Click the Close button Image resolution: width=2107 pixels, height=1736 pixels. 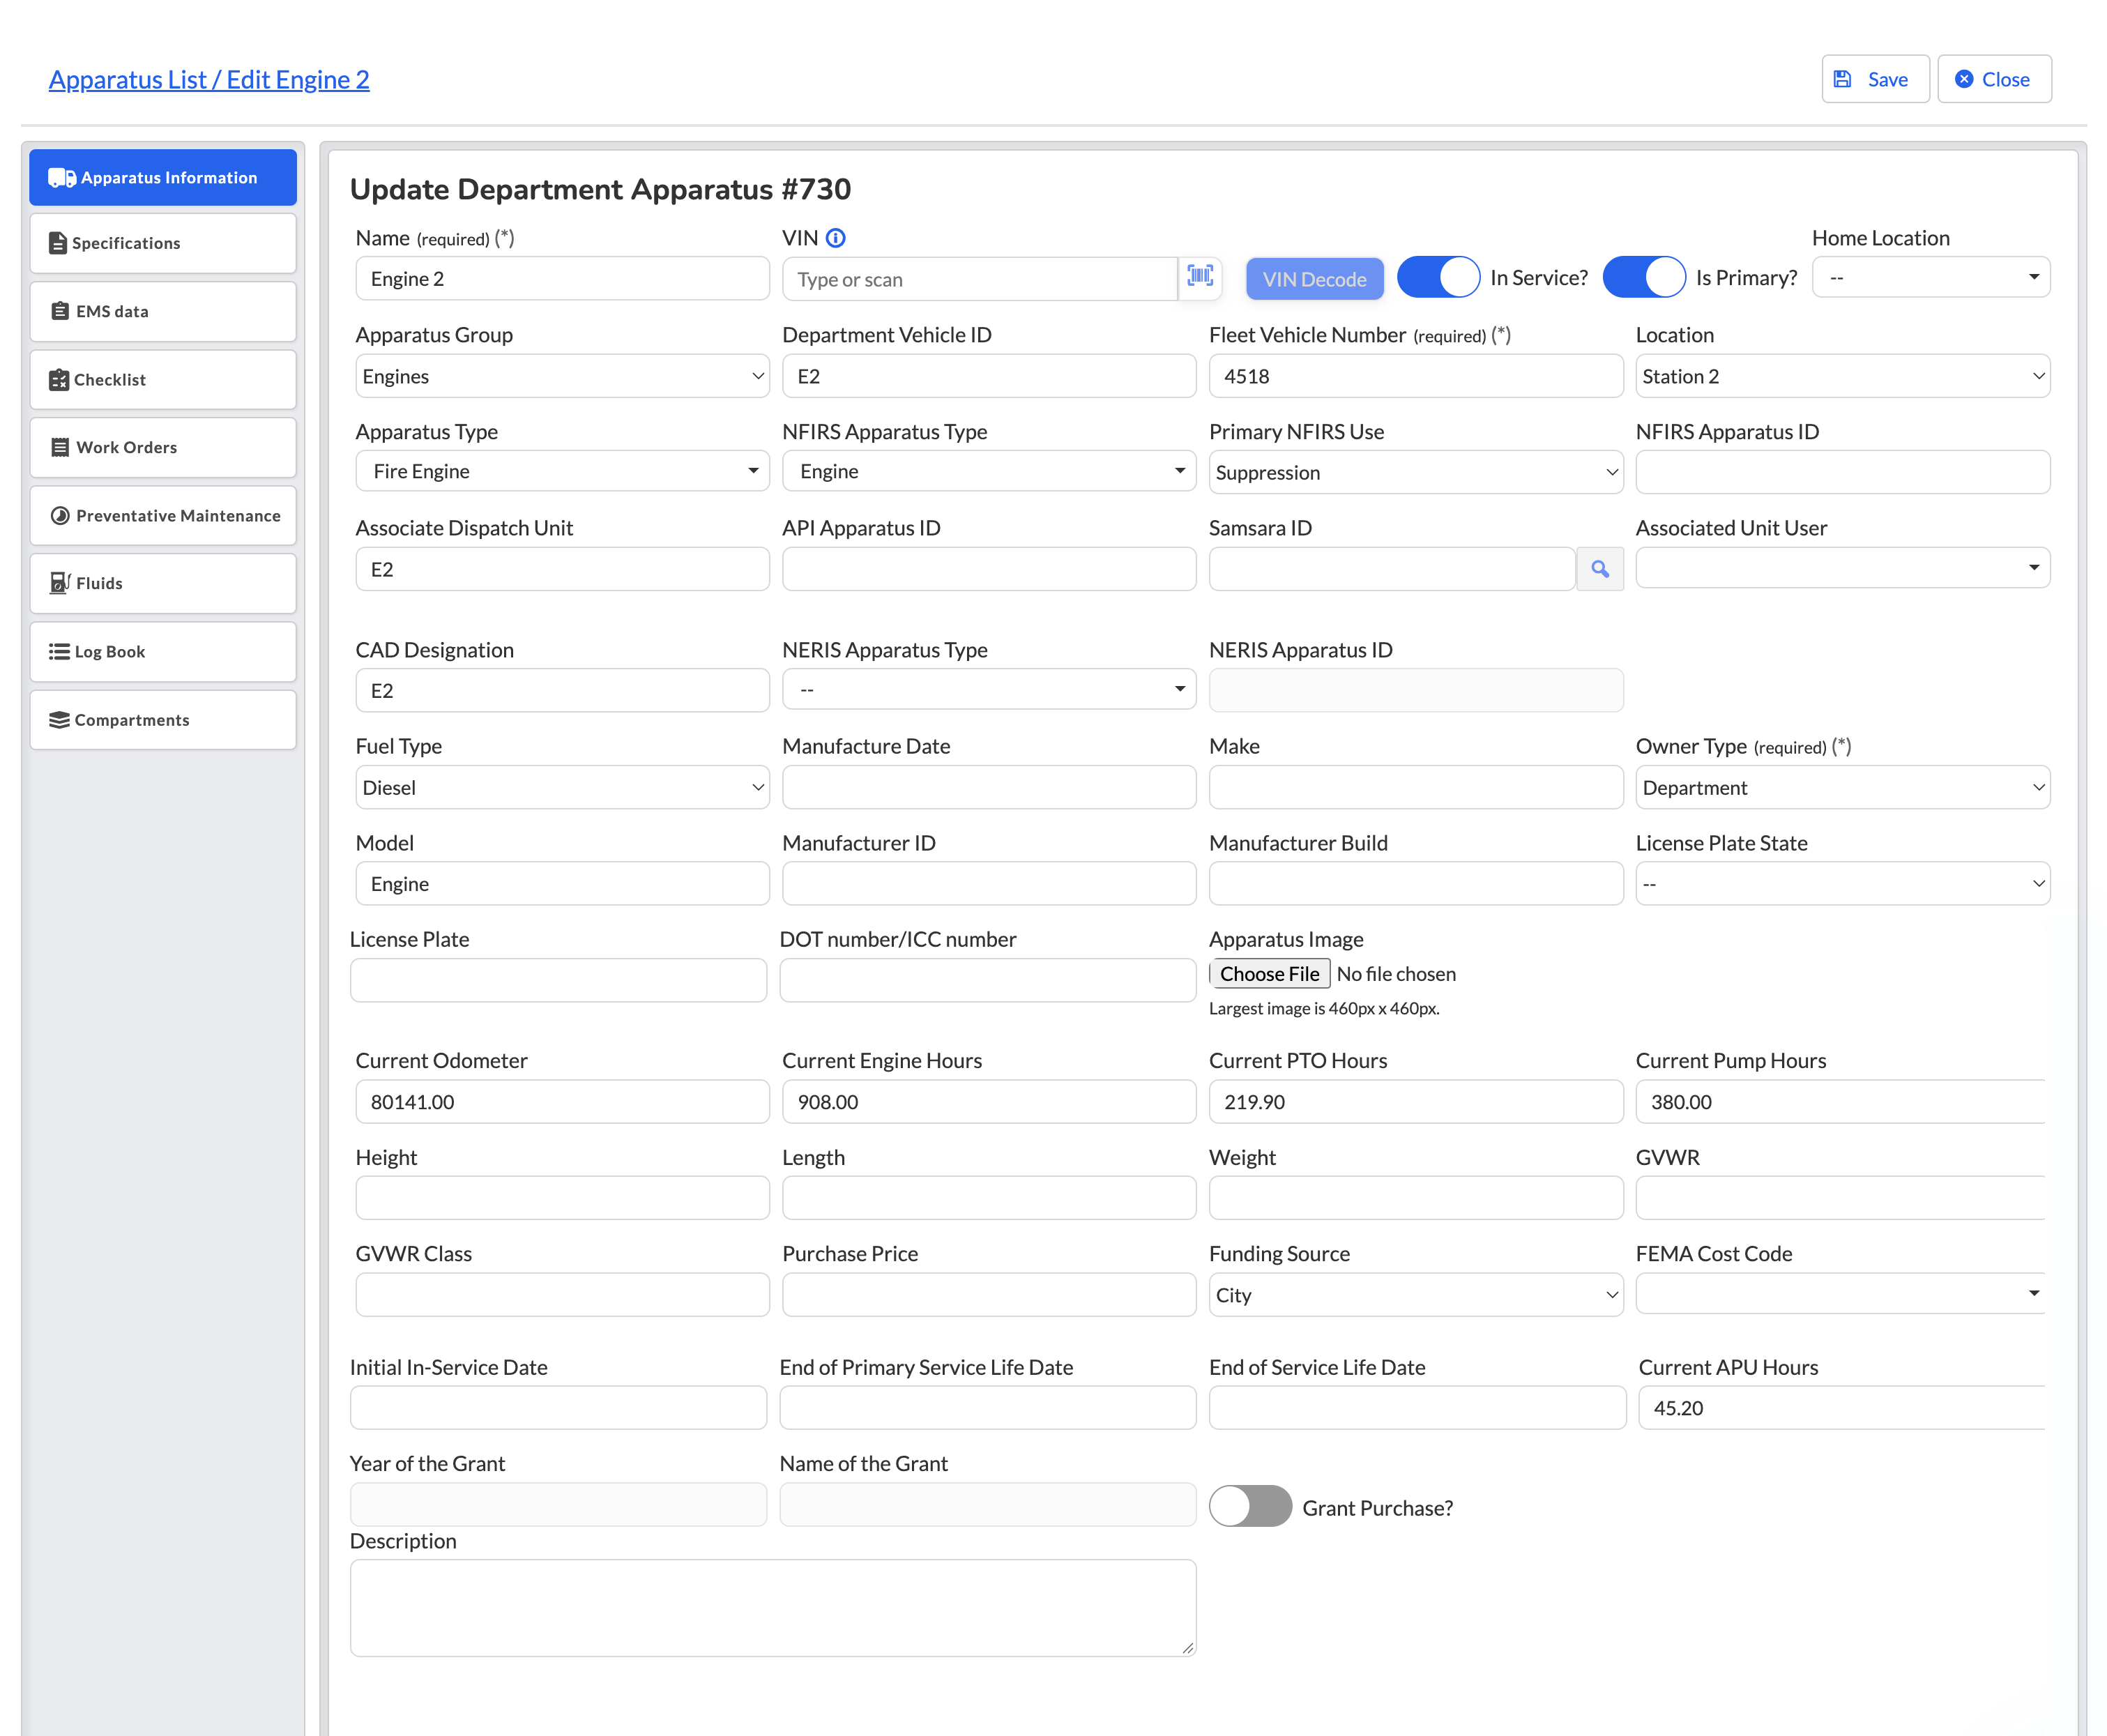point(1994,79)
